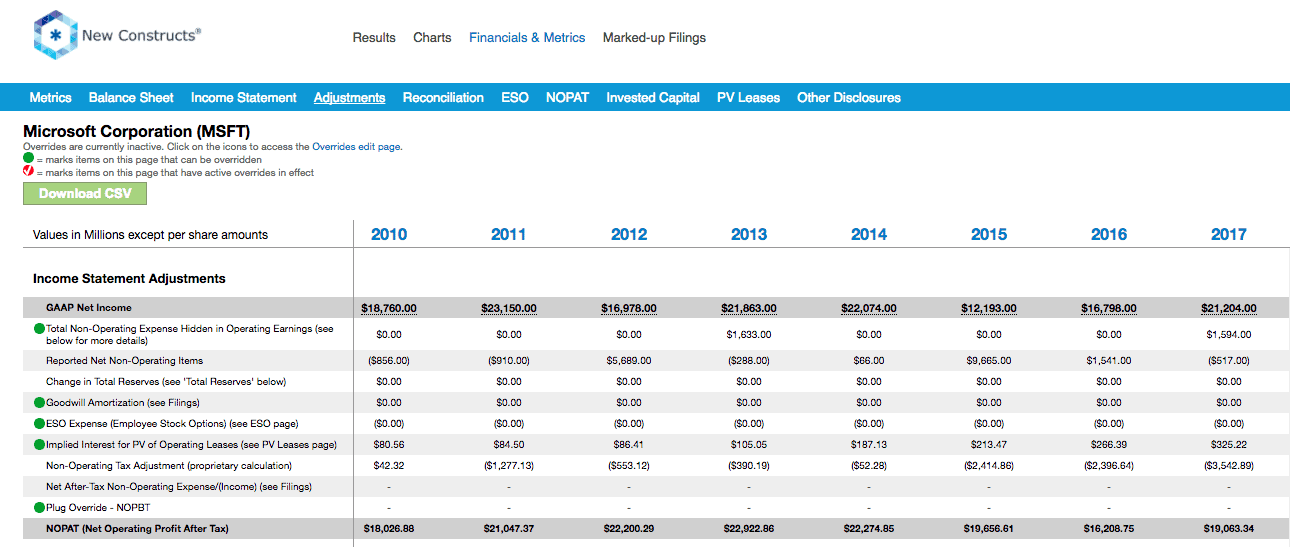The width and height of the screenshot is (1290, 547).
Task: Click 2016 reported non-operating value $1,541.00
Action: (1109, 360)
